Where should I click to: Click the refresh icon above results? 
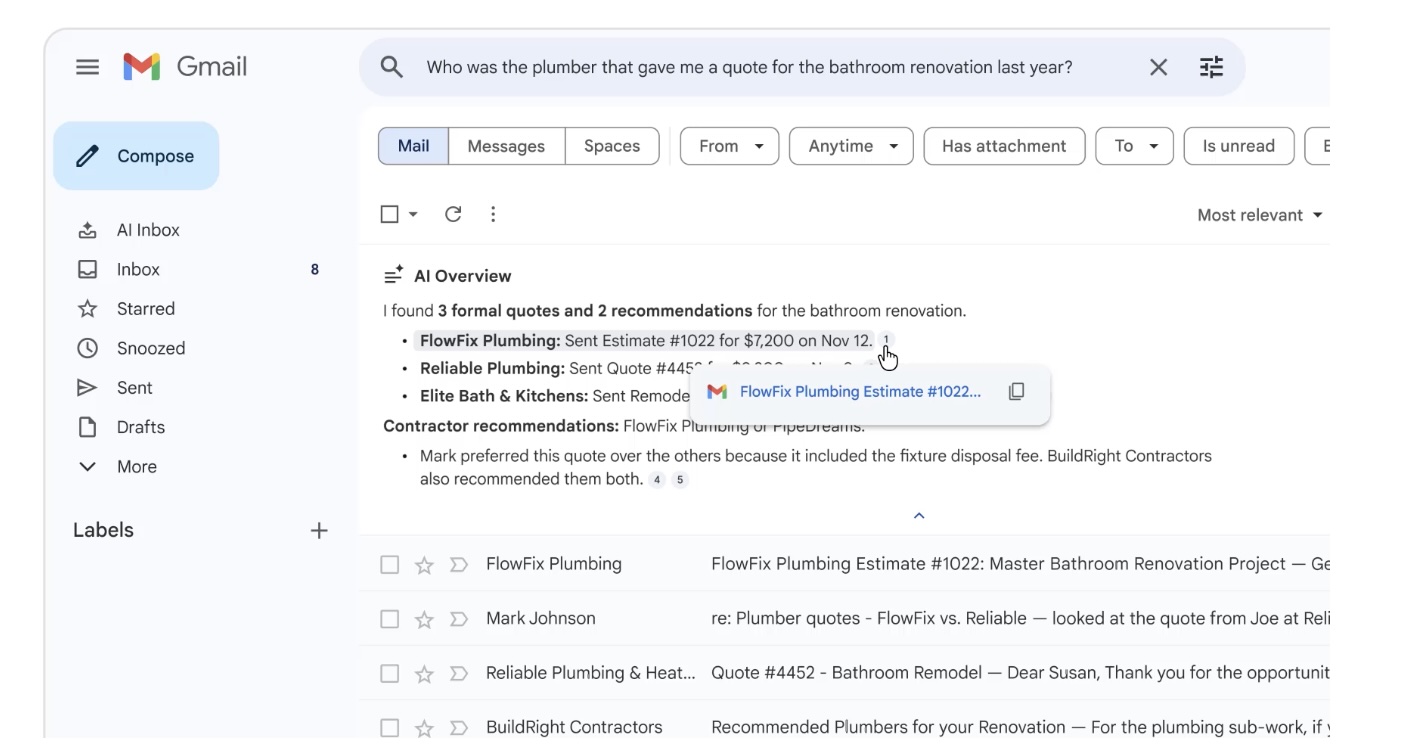(x=453, y=214)
